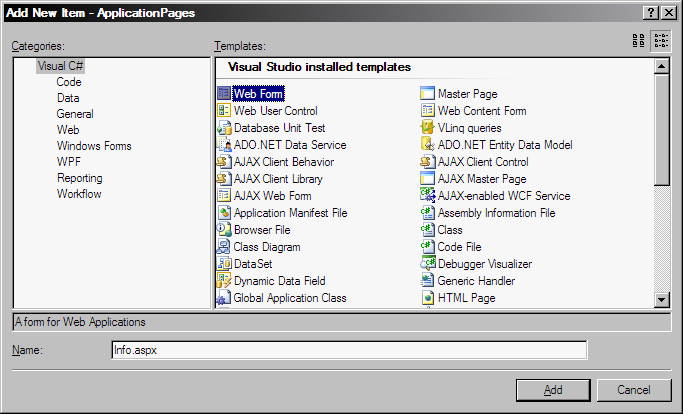Select the "Dynamic Data Field" label
683x414 pixels.
279,281
